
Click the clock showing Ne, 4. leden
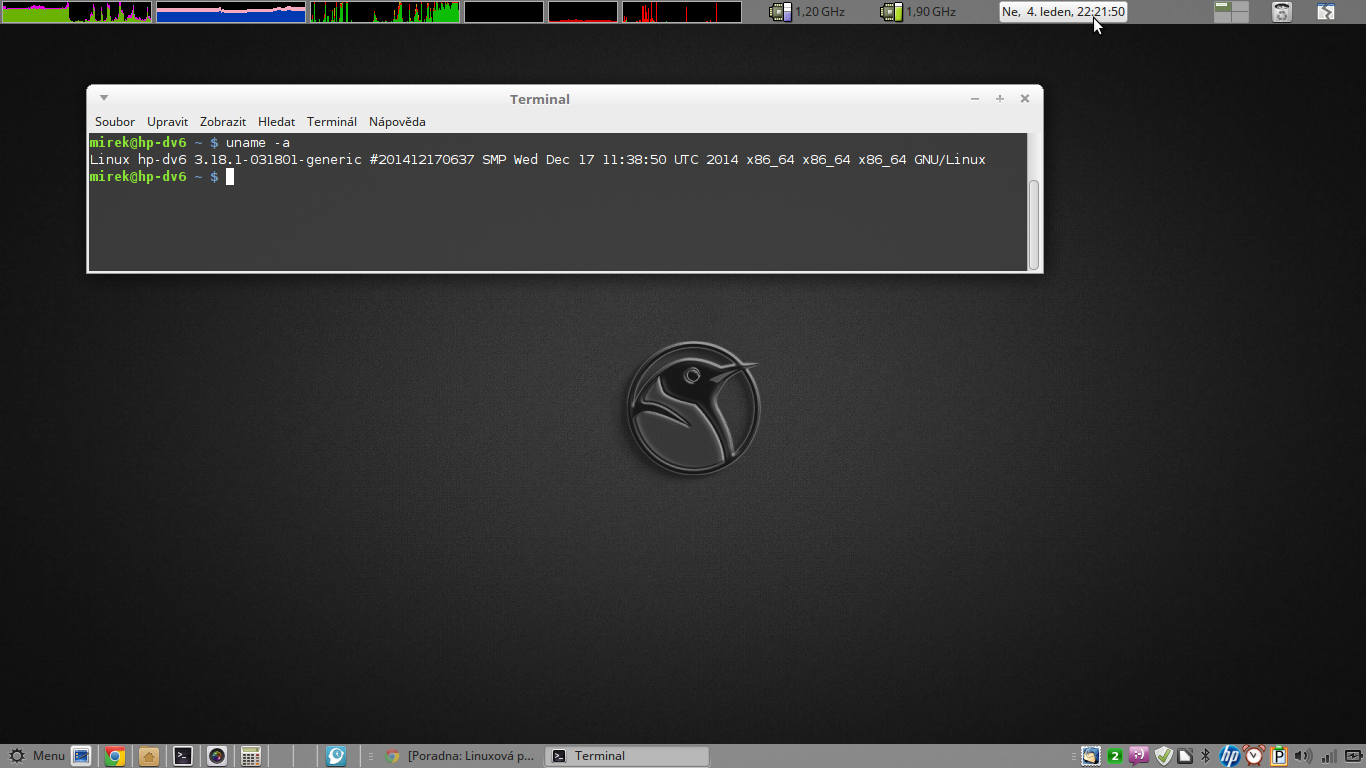[x=1063, y=12]
